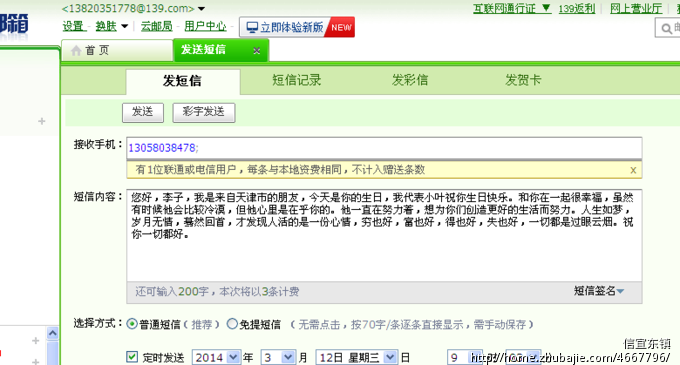Open the year 2014 dropdown
The image size is (680, 365).
pyautogui.click(x=216, y=357)
